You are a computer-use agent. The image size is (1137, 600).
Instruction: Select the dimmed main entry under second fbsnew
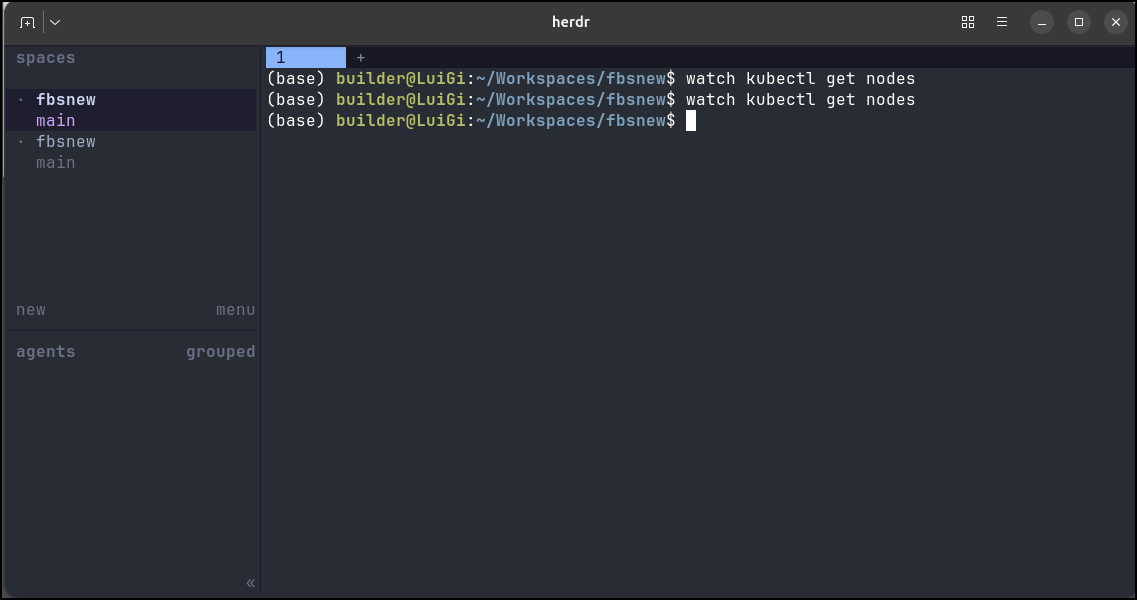point(56,163)
